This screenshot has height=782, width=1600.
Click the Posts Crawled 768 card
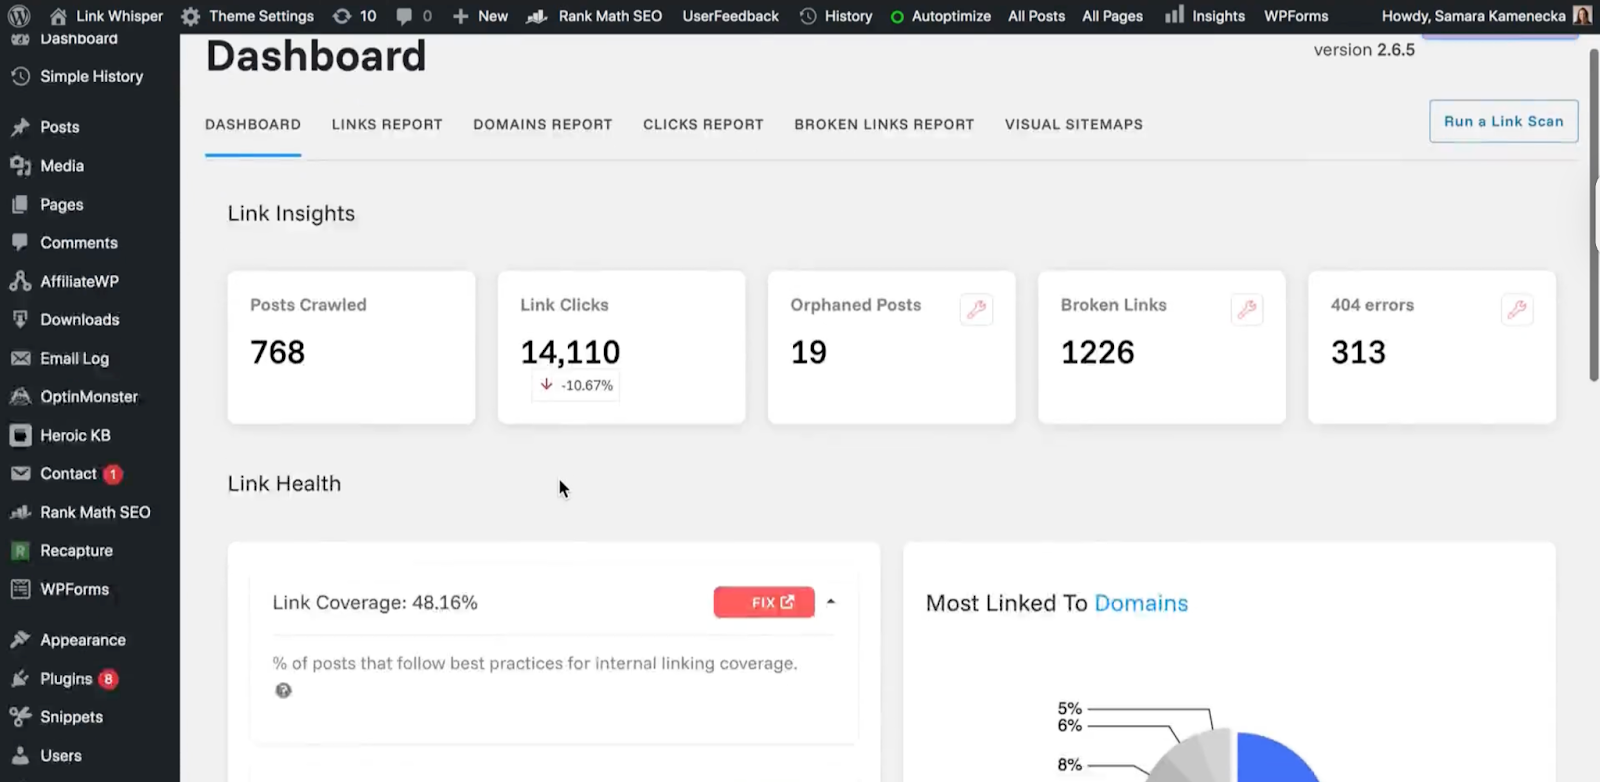click(351, 347)
